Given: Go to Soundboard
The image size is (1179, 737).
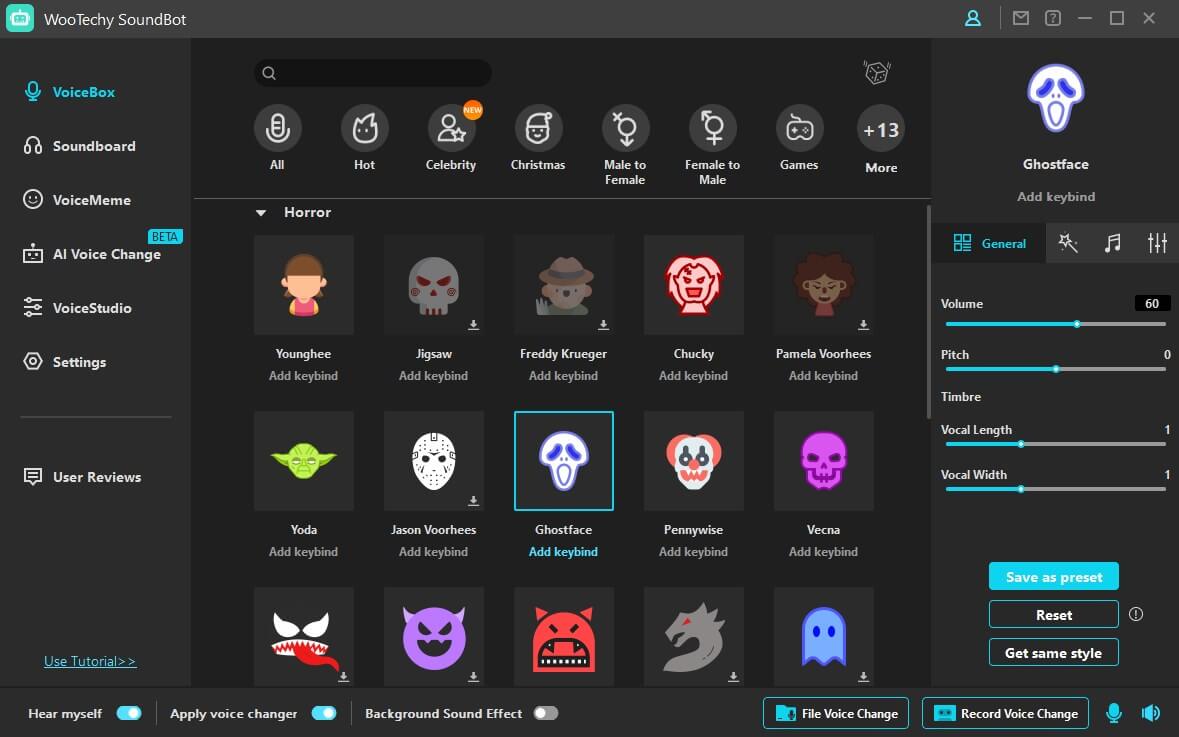Looking at the screenshot, I should pyautogui.click(x=80, y=146).
